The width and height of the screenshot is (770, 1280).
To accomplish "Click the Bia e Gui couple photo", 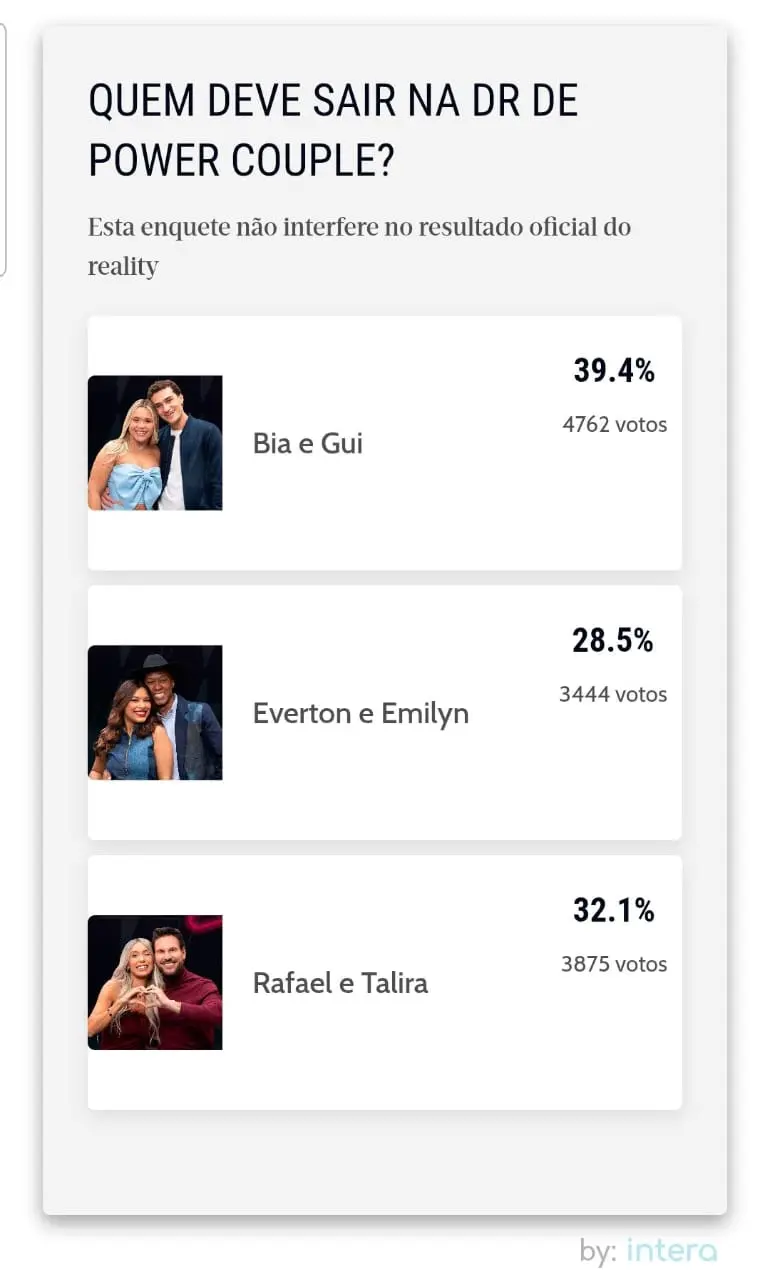I will [155, 443].
